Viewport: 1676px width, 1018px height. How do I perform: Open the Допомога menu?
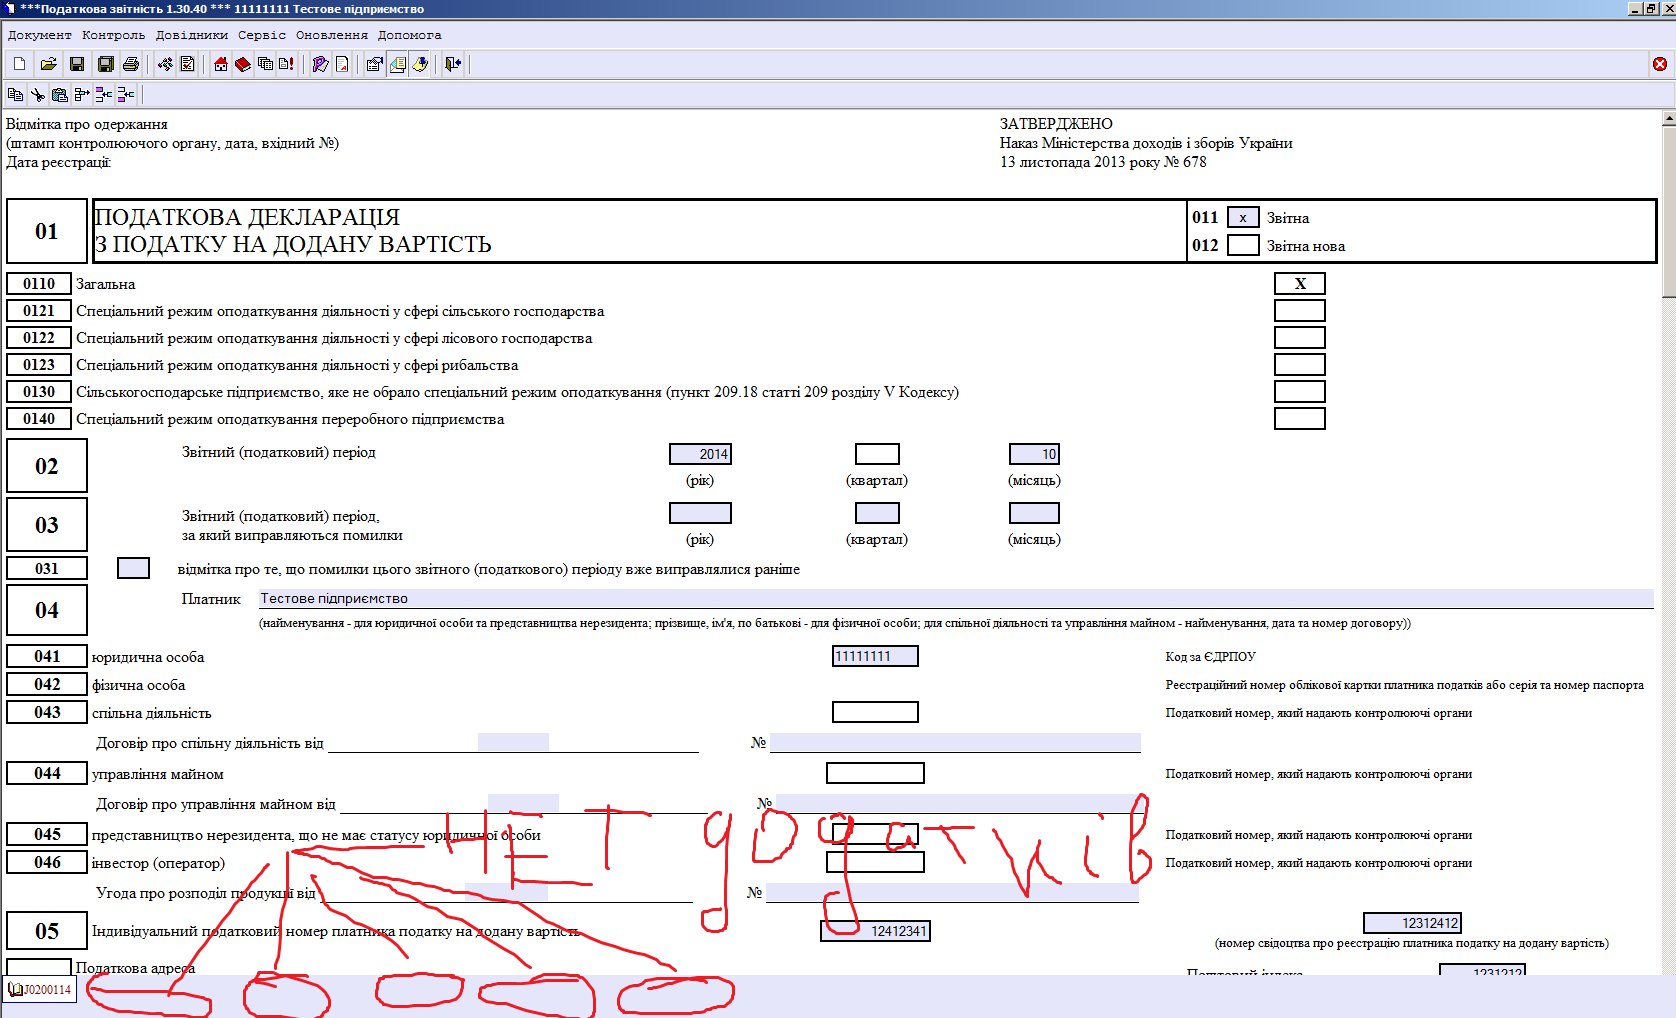(x=409, y=35)
